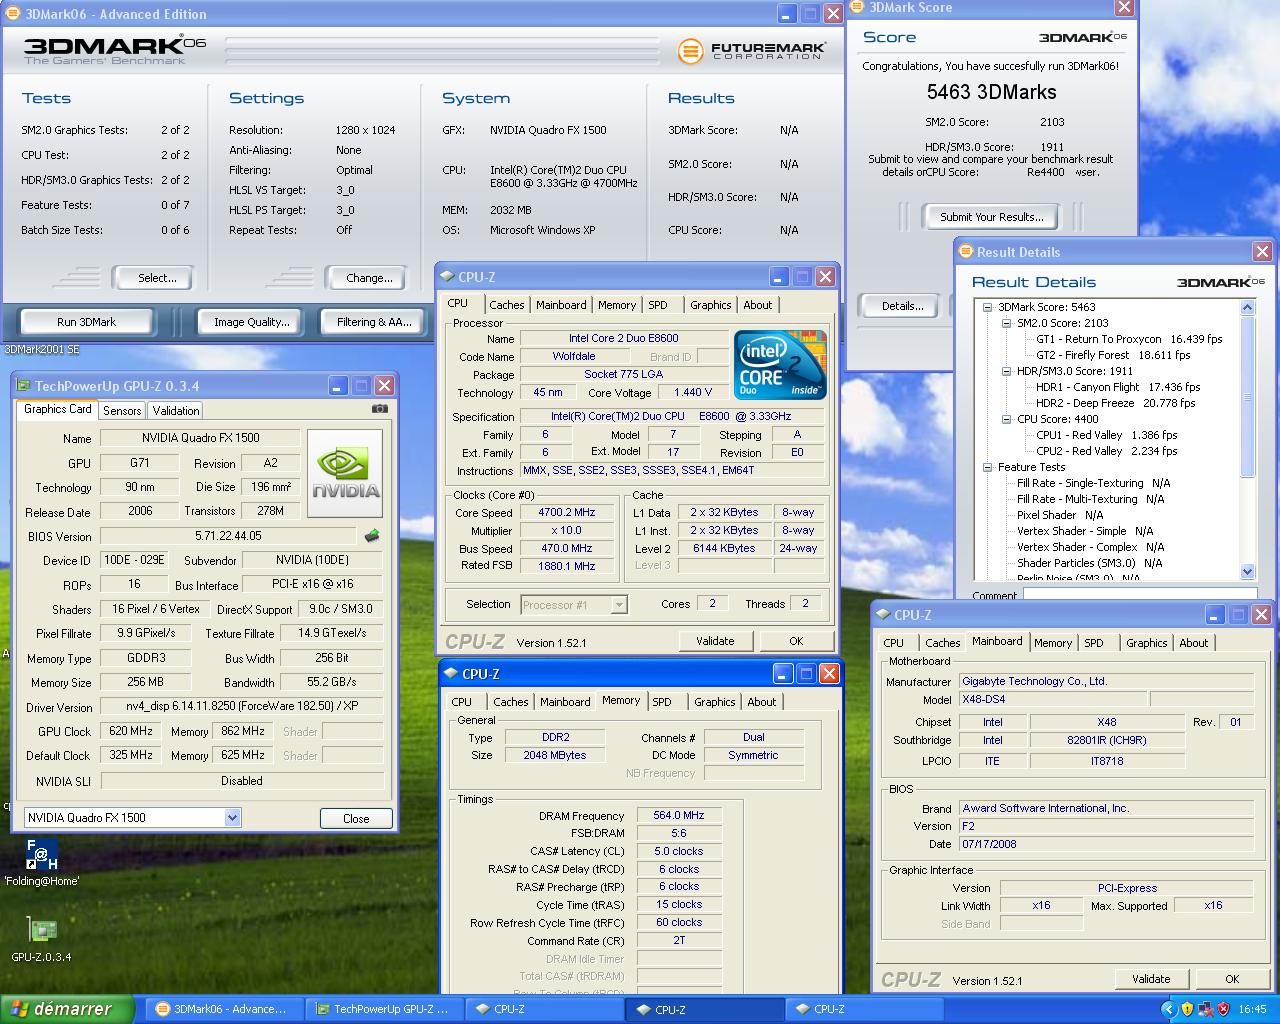Minimize the GPU-Z window
This screenshot has width=1280, height=1024.
tap(338, 386)
